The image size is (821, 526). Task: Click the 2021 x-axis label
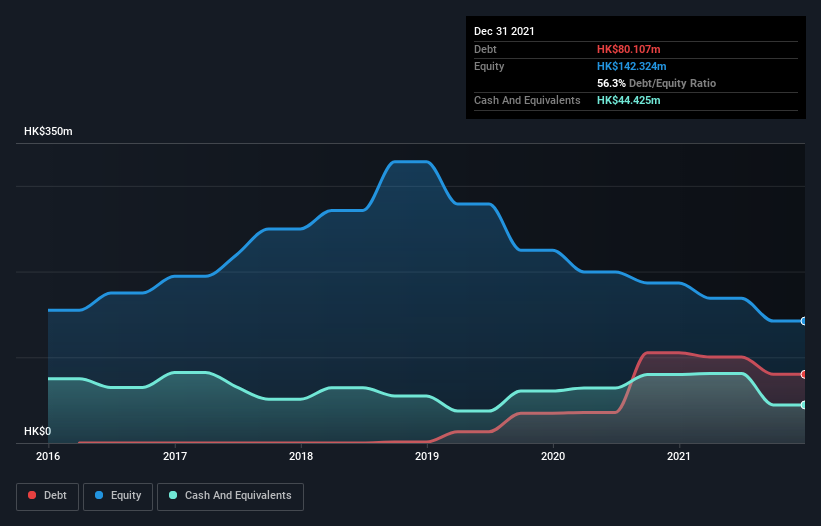pos(679,456)
